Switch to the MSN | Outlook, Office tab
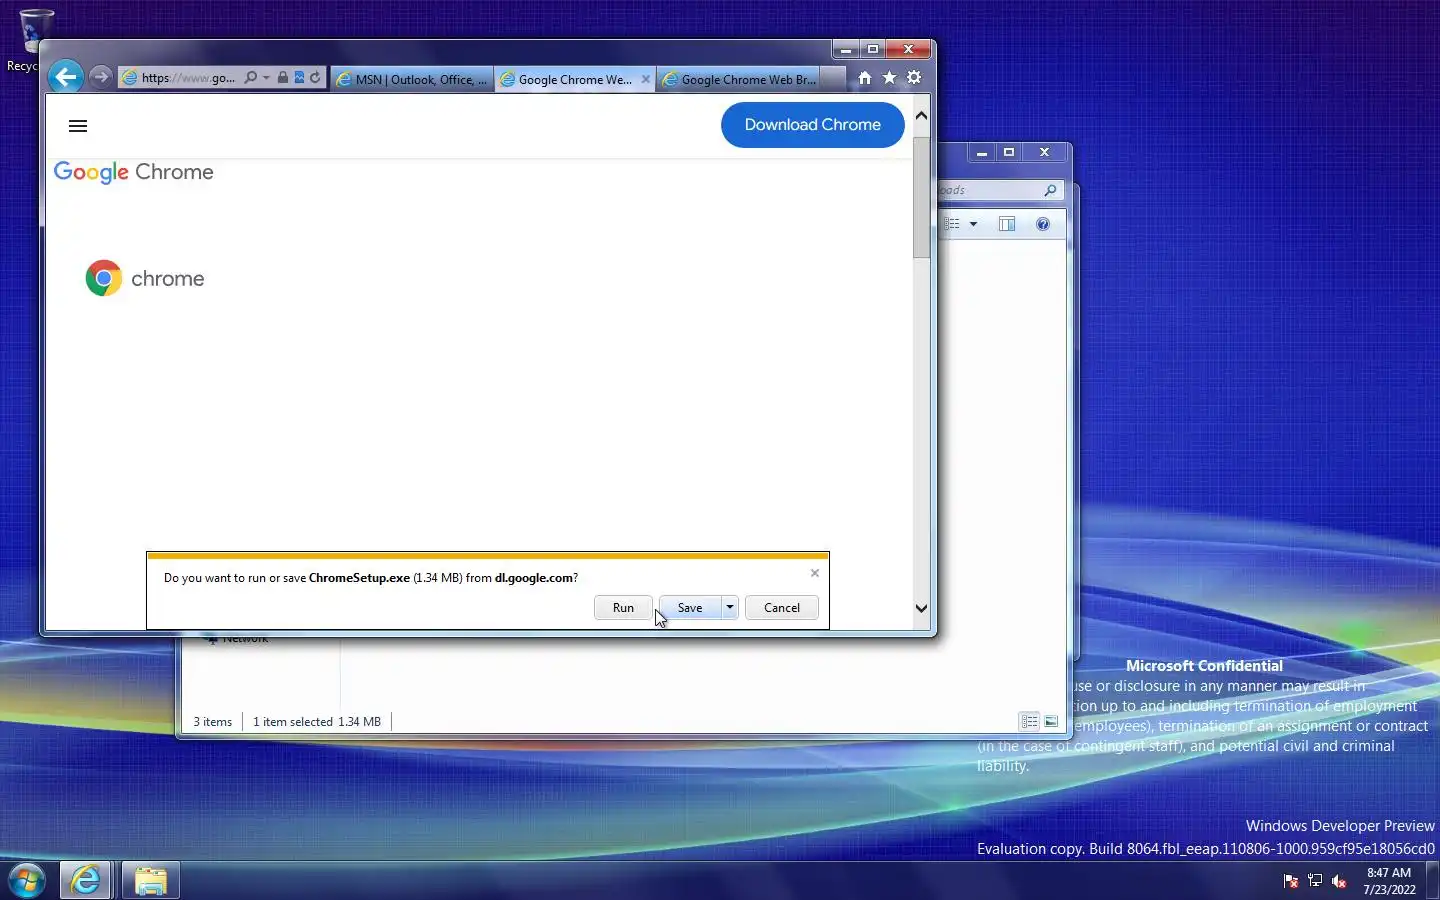 click(413, 79)
